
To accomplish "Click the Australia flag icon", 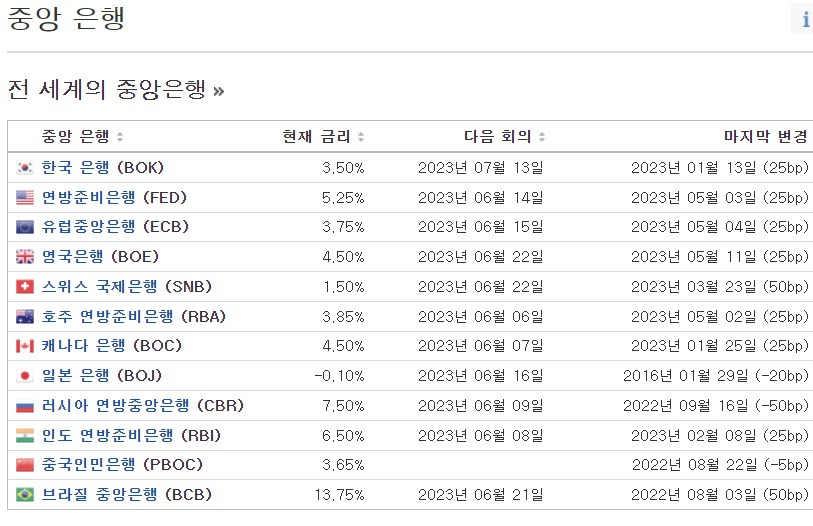I will 25,316.
